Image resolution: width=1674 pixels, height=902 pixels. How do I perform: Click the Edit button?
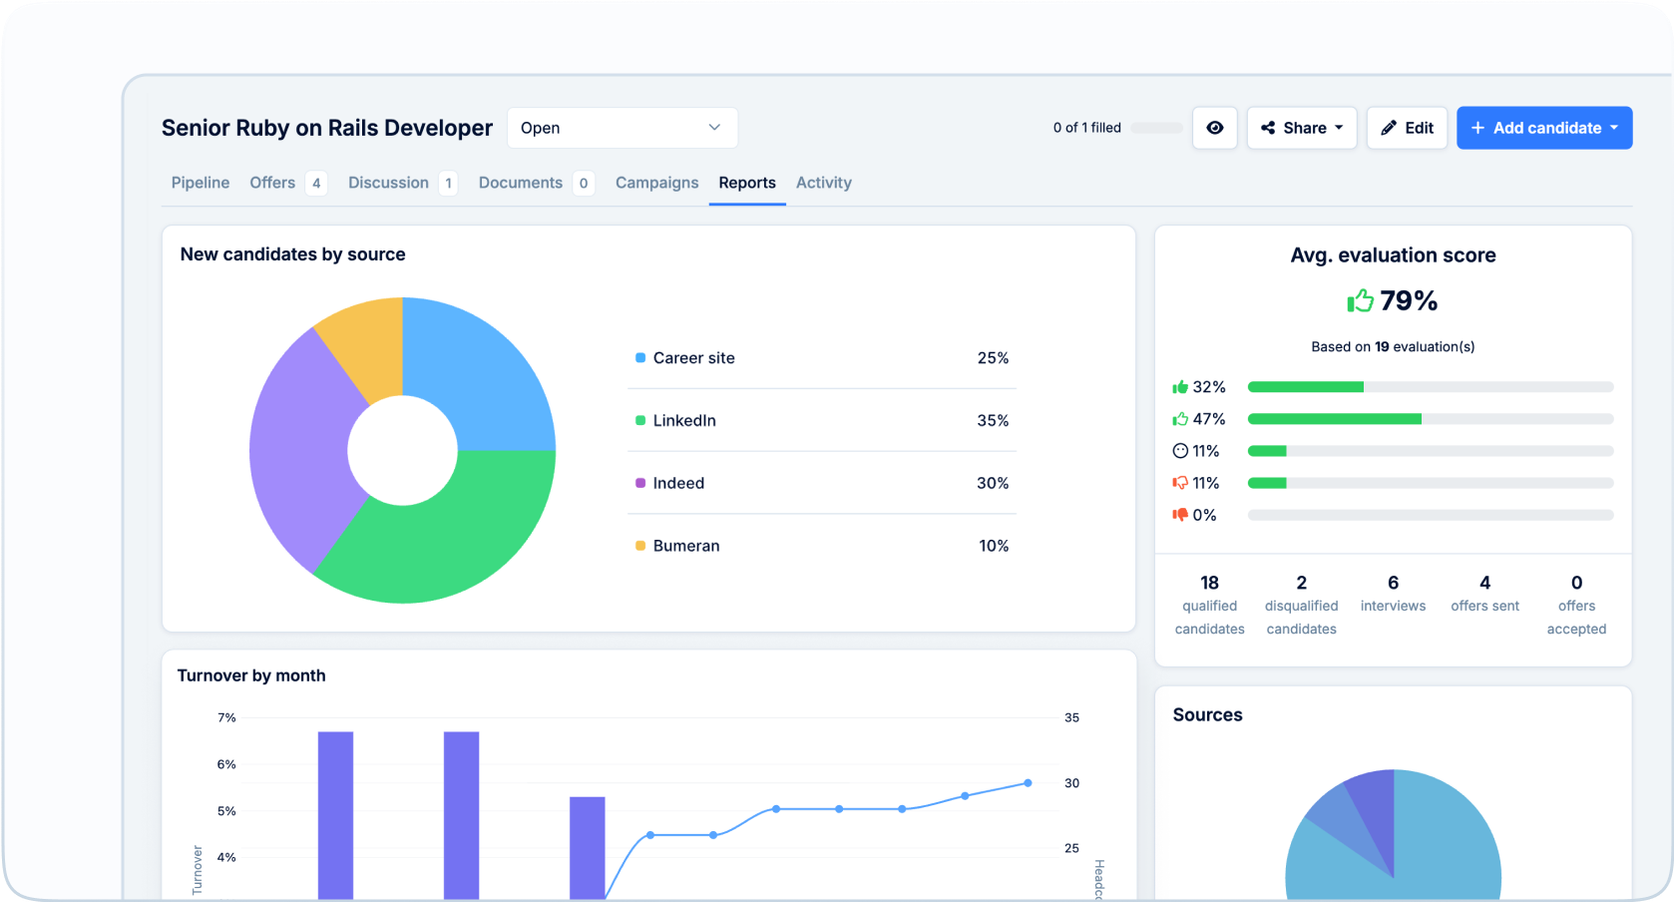[x=1406, y=128]
